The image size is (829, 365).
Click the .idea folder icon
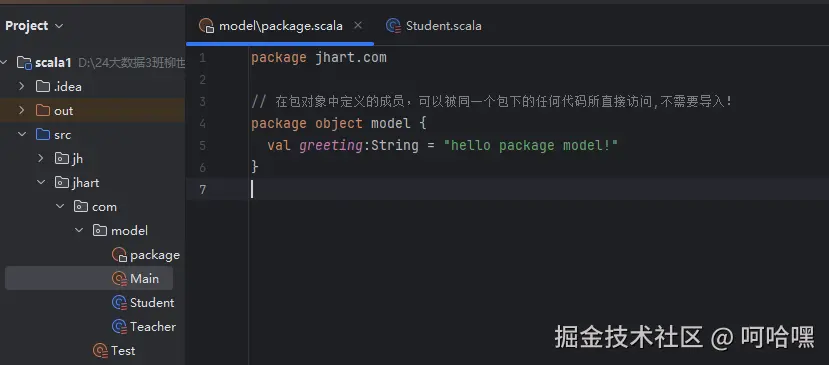coord(43,86)
